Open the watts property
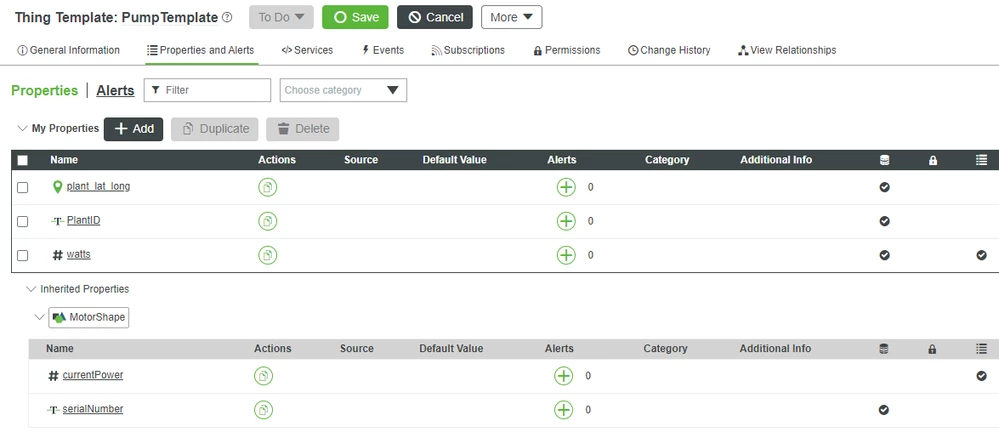Screen dimensions: 999x433 [x=78, y=254]
